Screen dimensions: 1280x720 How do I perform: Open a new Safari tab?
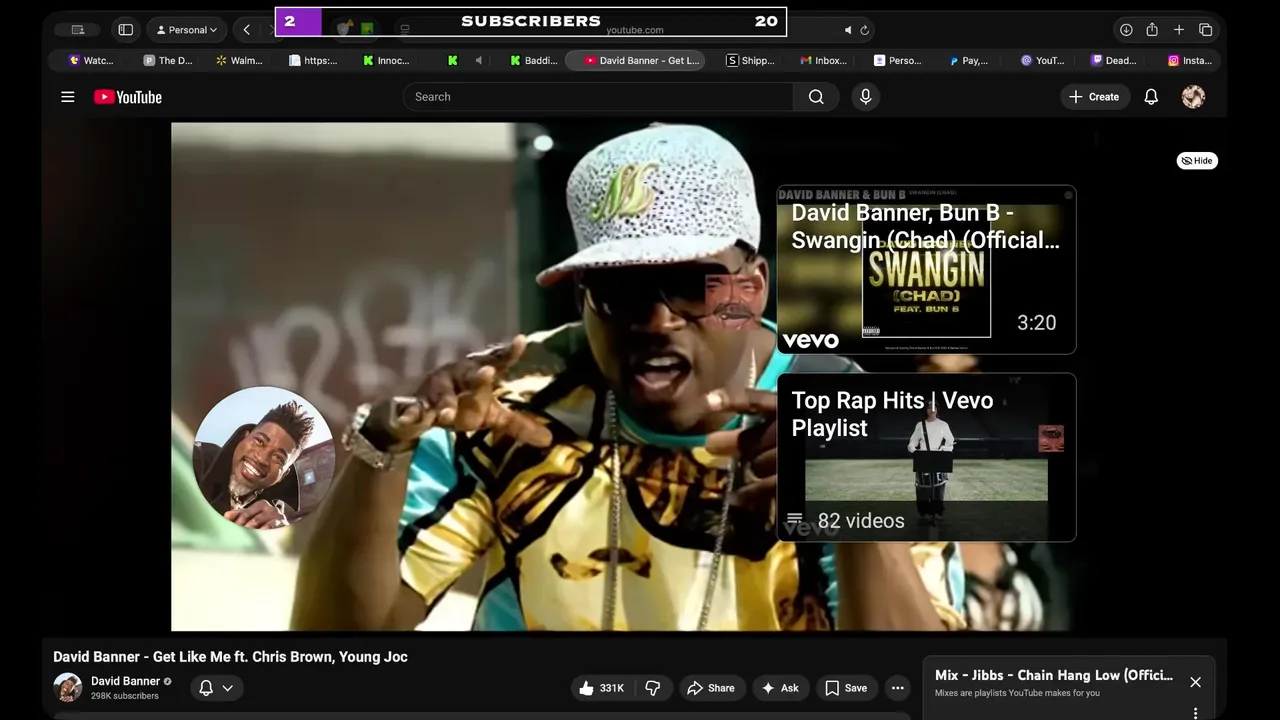[x=1179, y=30]
